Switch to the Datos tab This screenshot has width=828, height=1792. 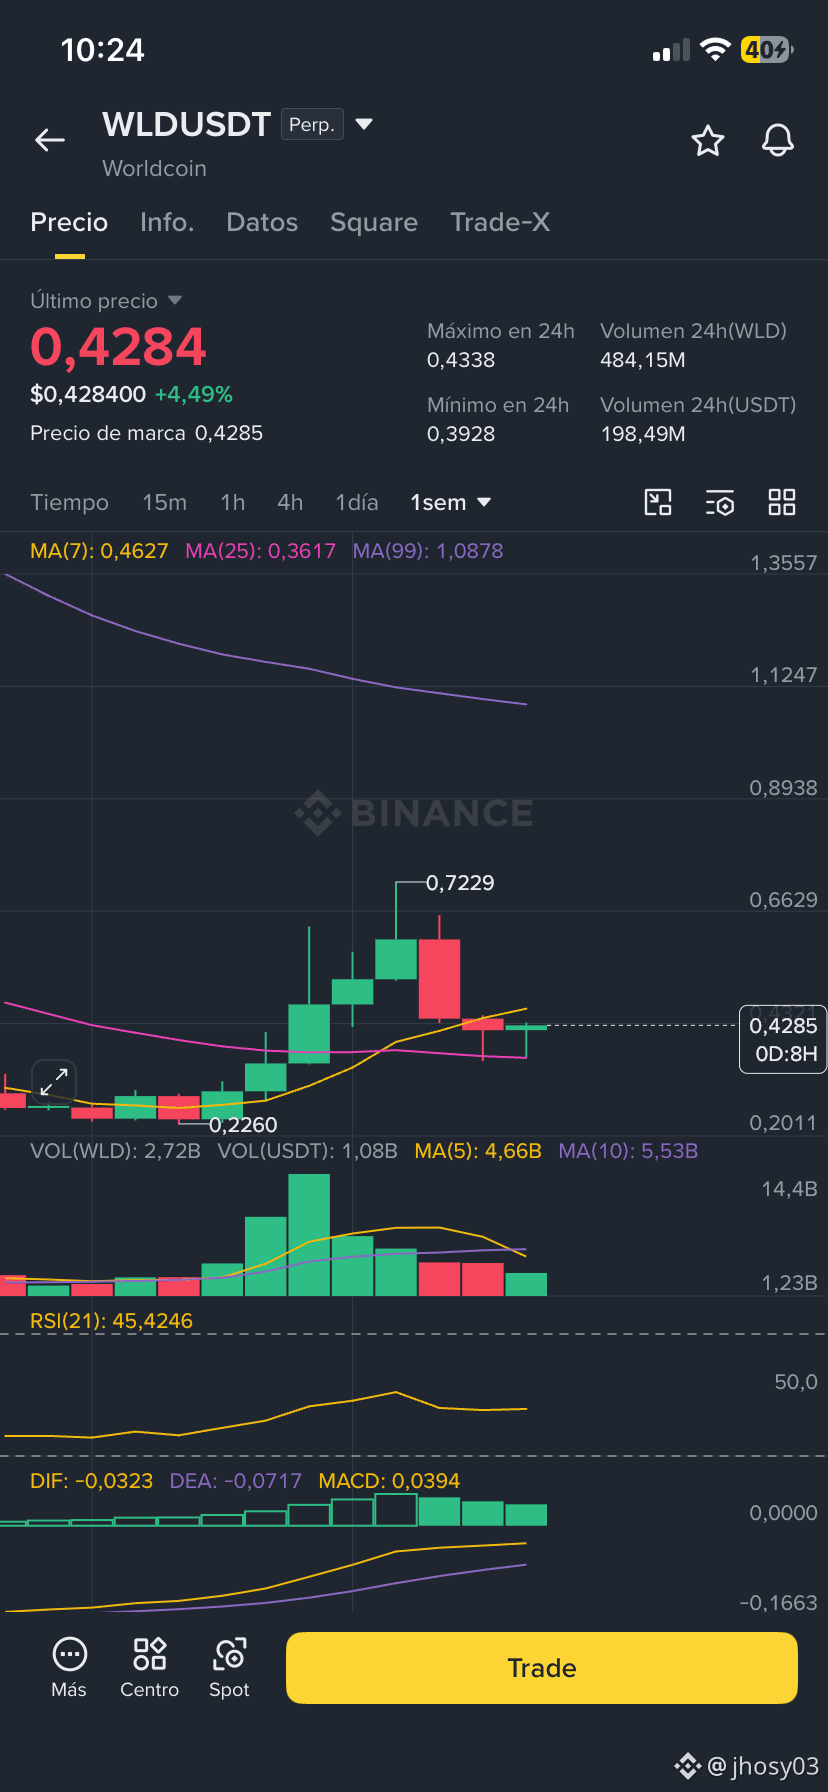(x=262, y=222)
